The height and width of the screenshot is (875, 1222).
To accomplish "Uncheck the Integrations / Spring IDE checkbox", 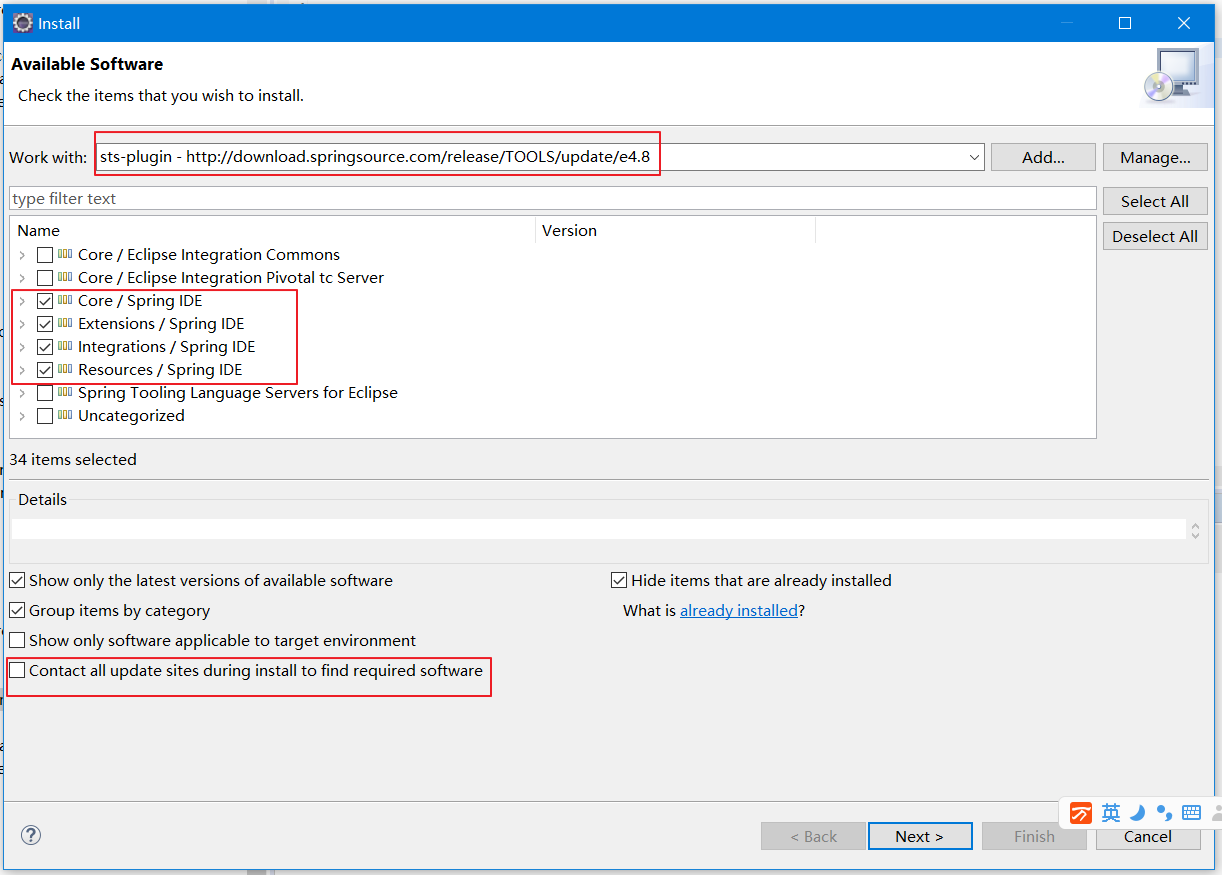I will [45, 347].
